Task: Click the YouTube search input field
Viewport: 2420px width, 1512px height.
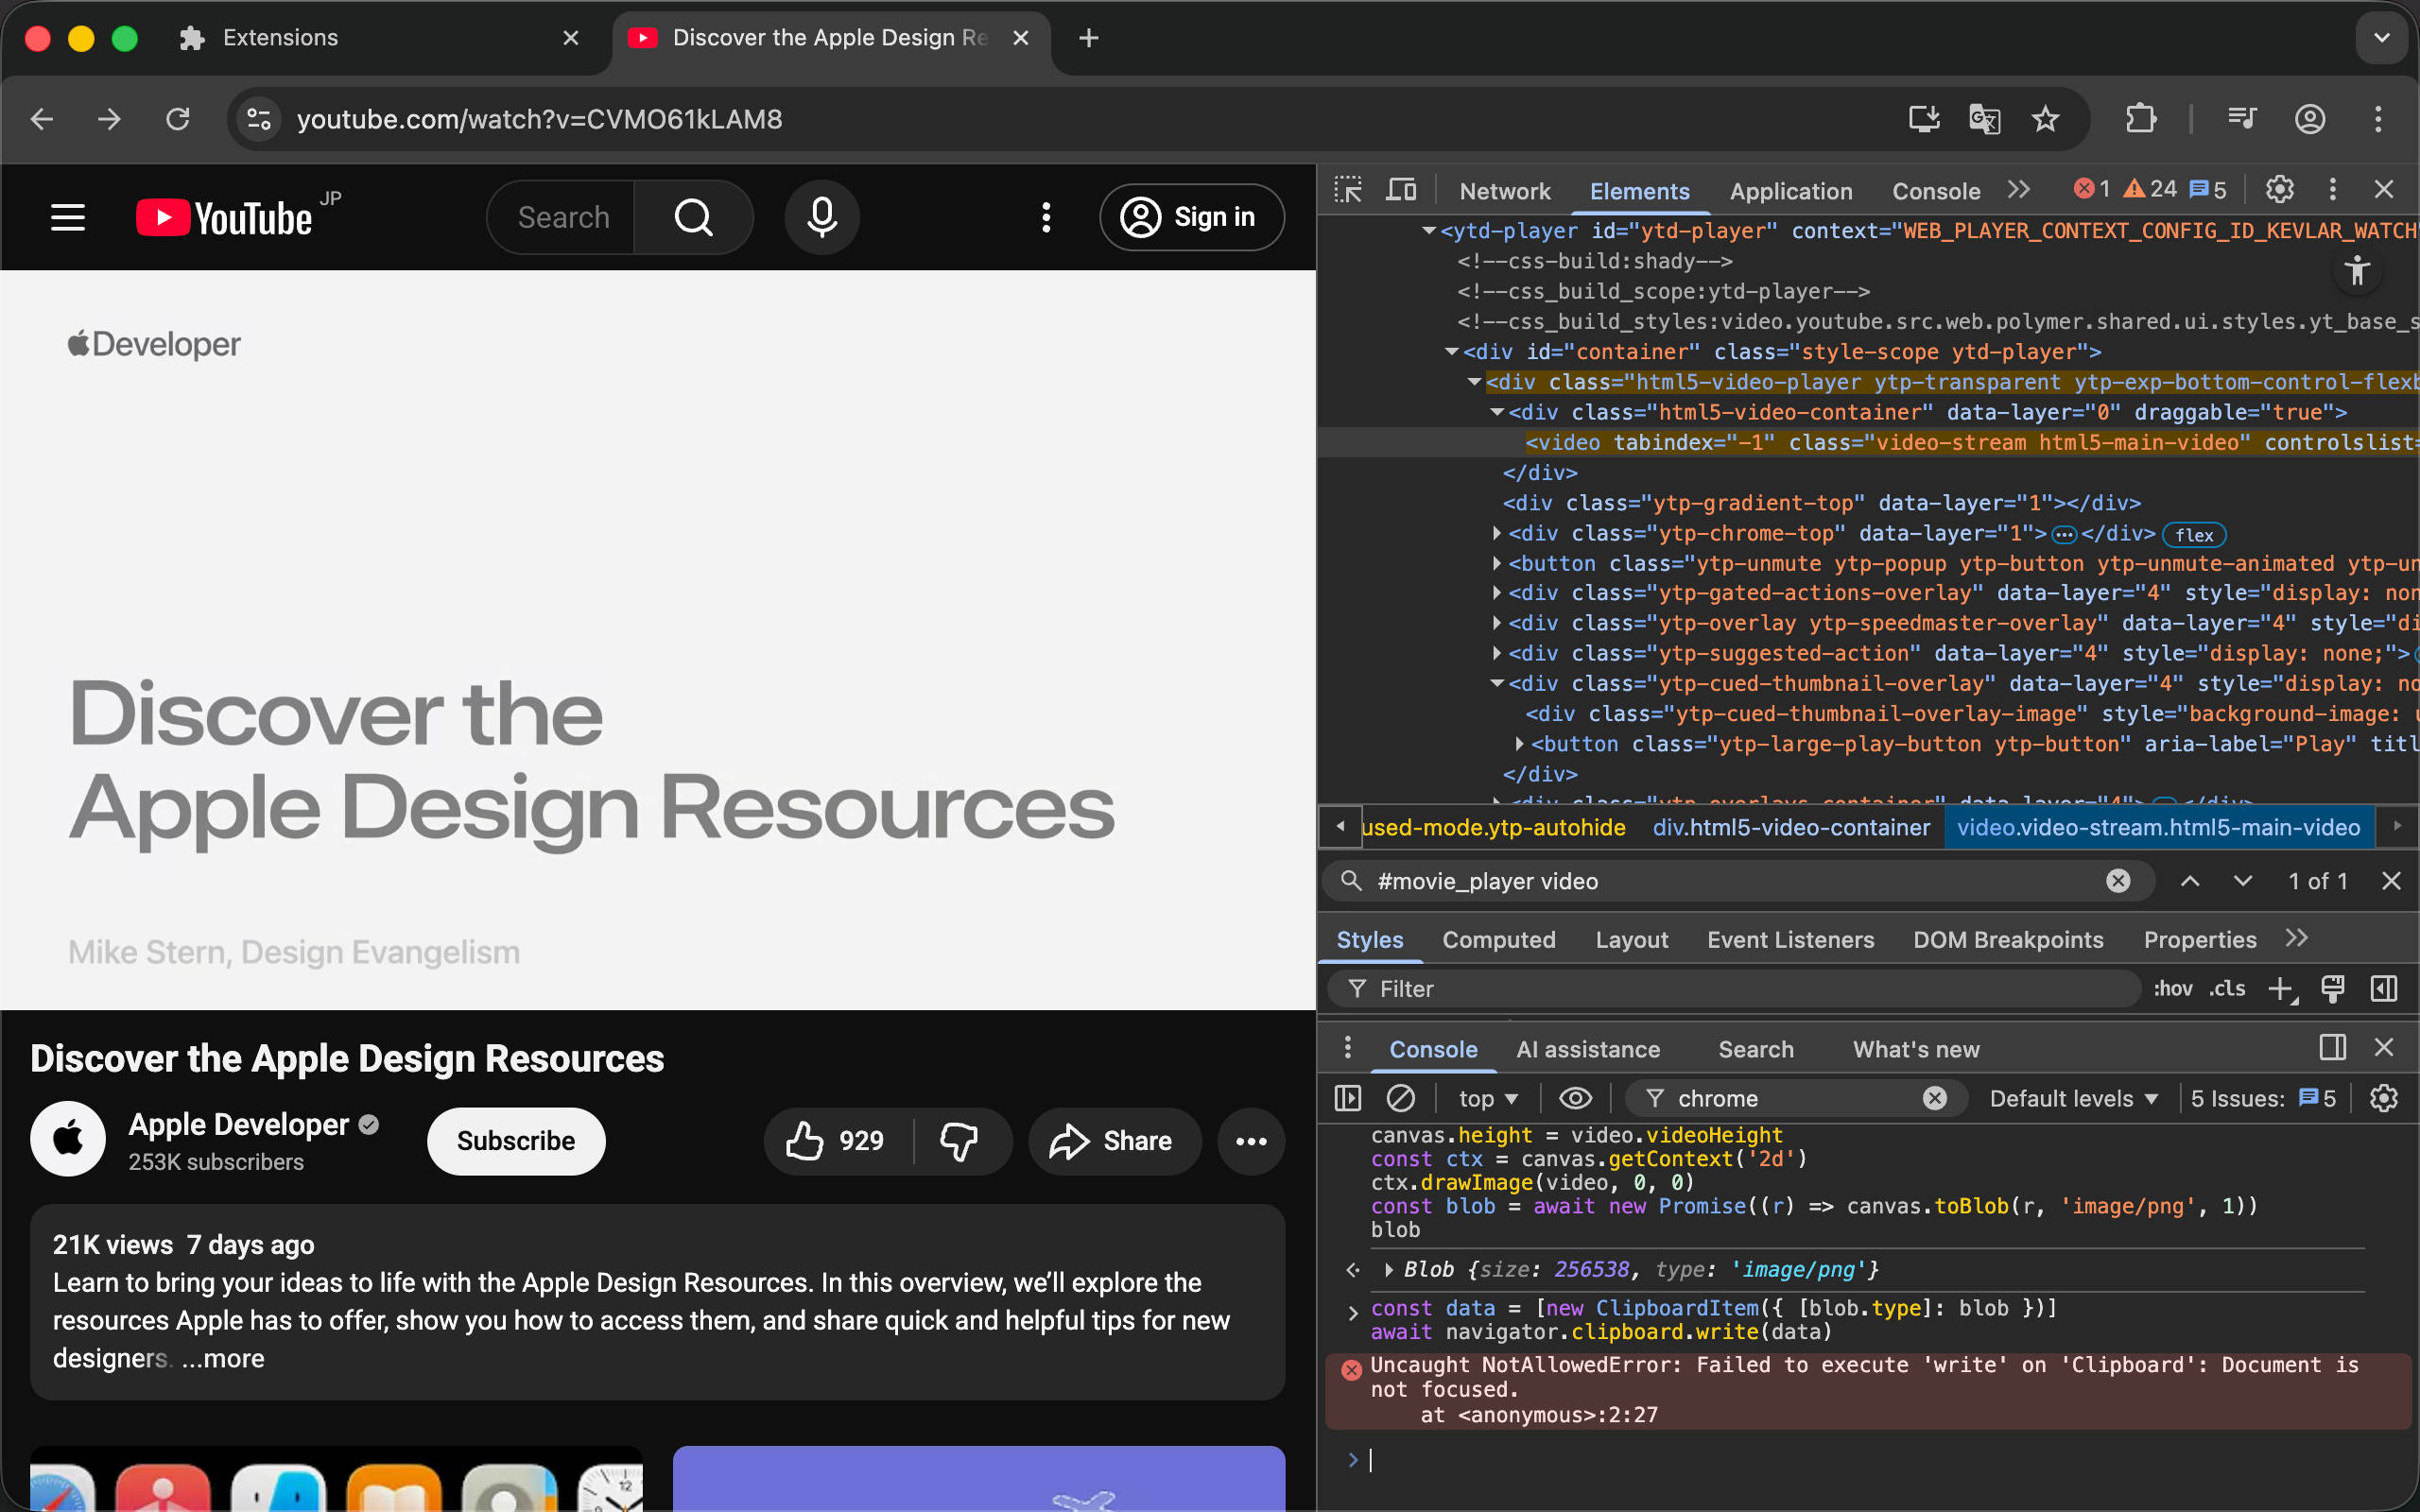Action: click(564, 217)
